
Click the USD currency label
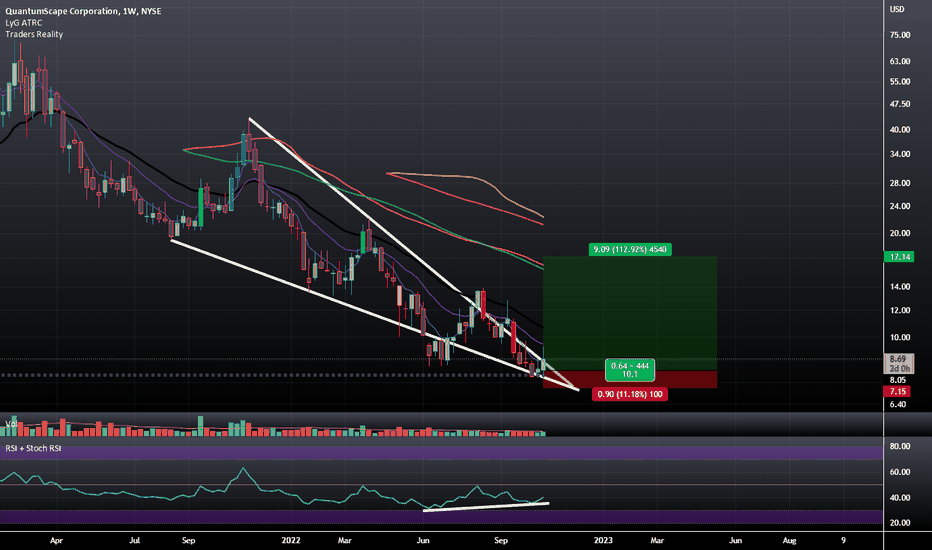897,9
